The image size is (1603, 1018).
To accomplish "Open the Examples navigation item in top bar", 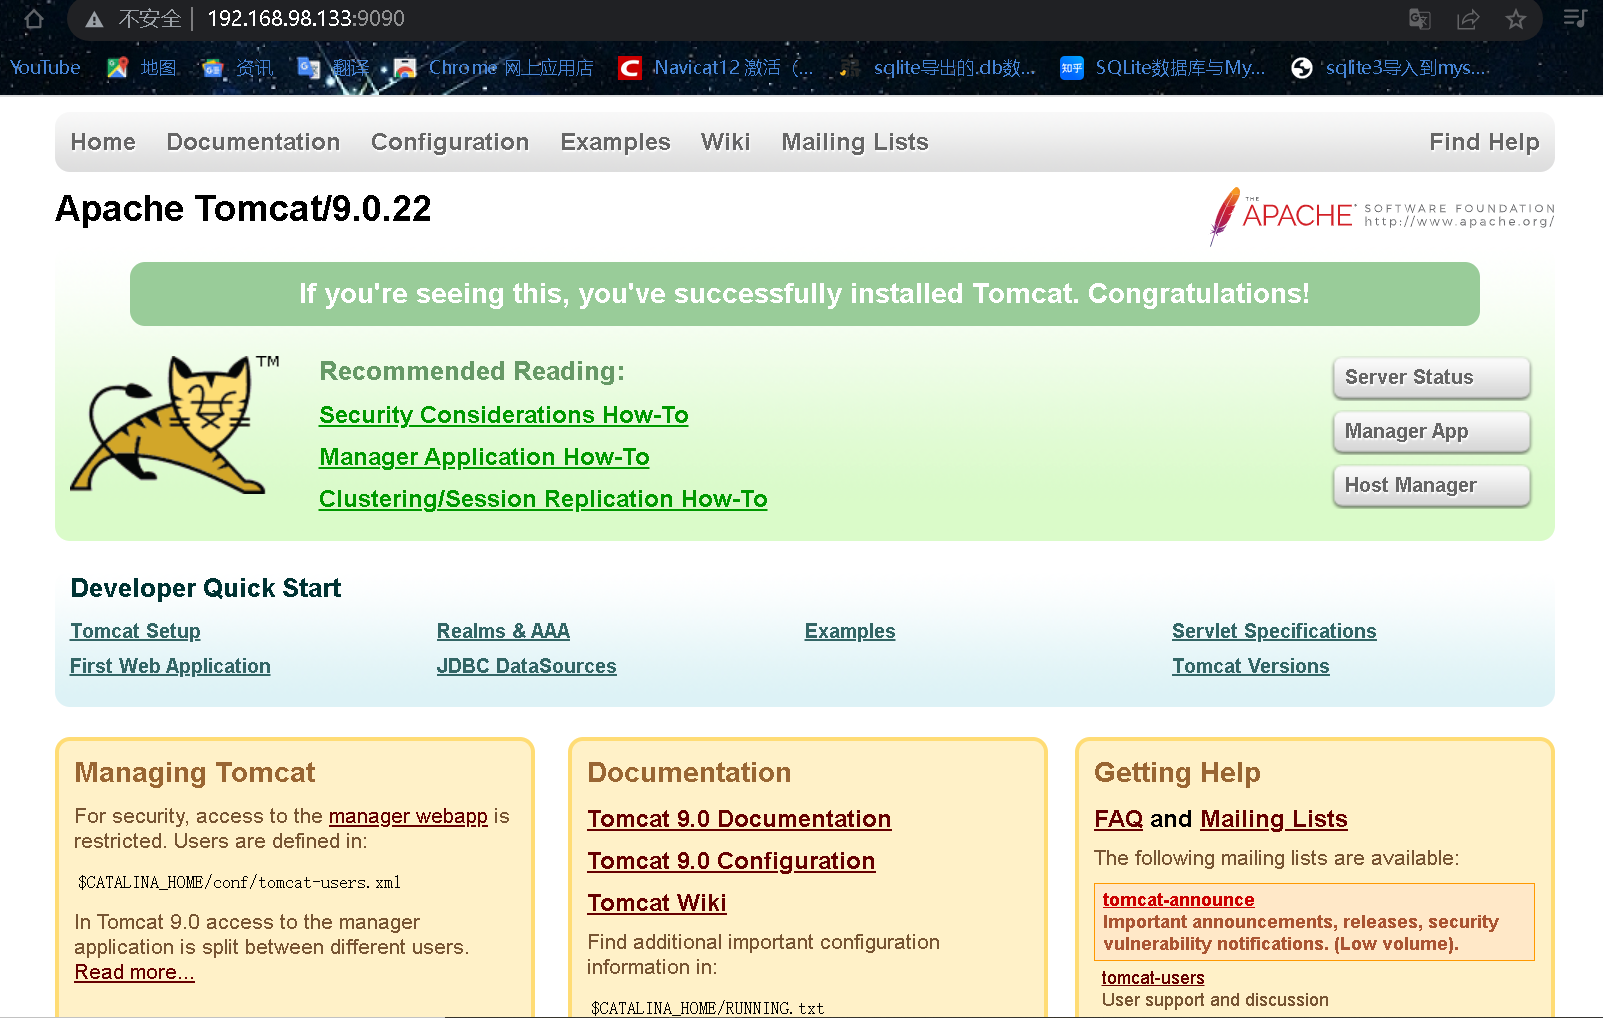I will click(x=616, y=142).
